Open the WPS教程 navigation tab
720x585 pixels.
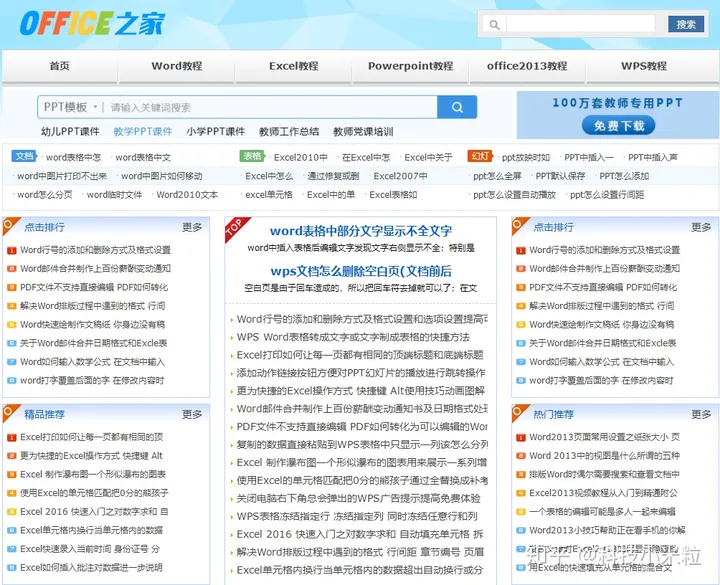(644, 66)
